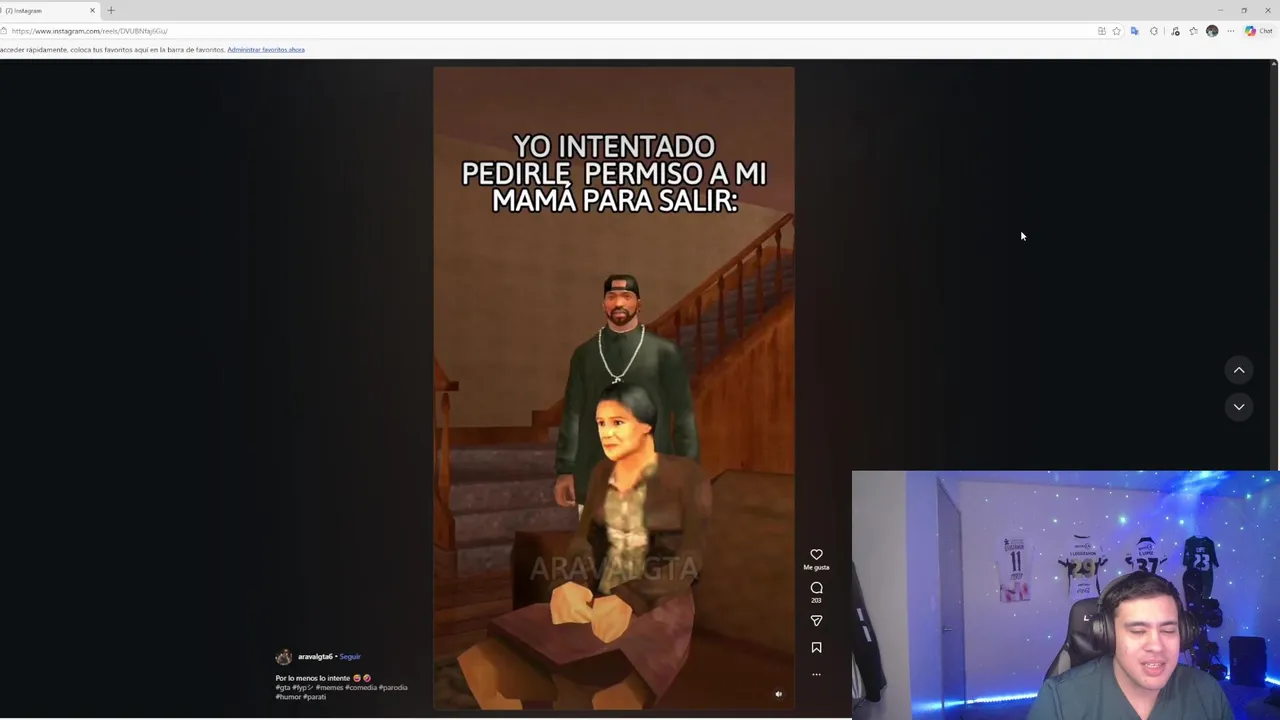Open the browser profile avatar
1280x720 pixels.
point(1212,31)
